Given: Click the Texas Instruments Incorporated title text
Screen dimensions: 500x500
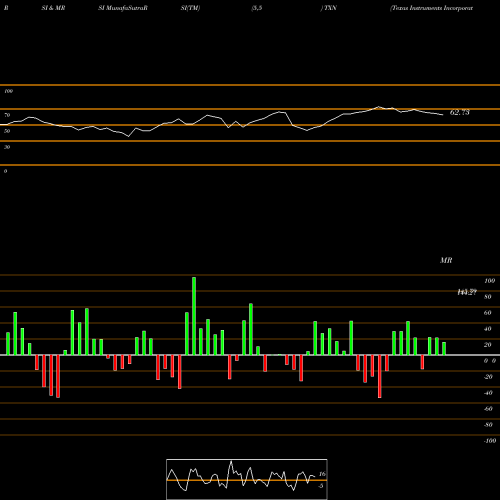Looking at the screenshot, I should click(x=431, y=8).
